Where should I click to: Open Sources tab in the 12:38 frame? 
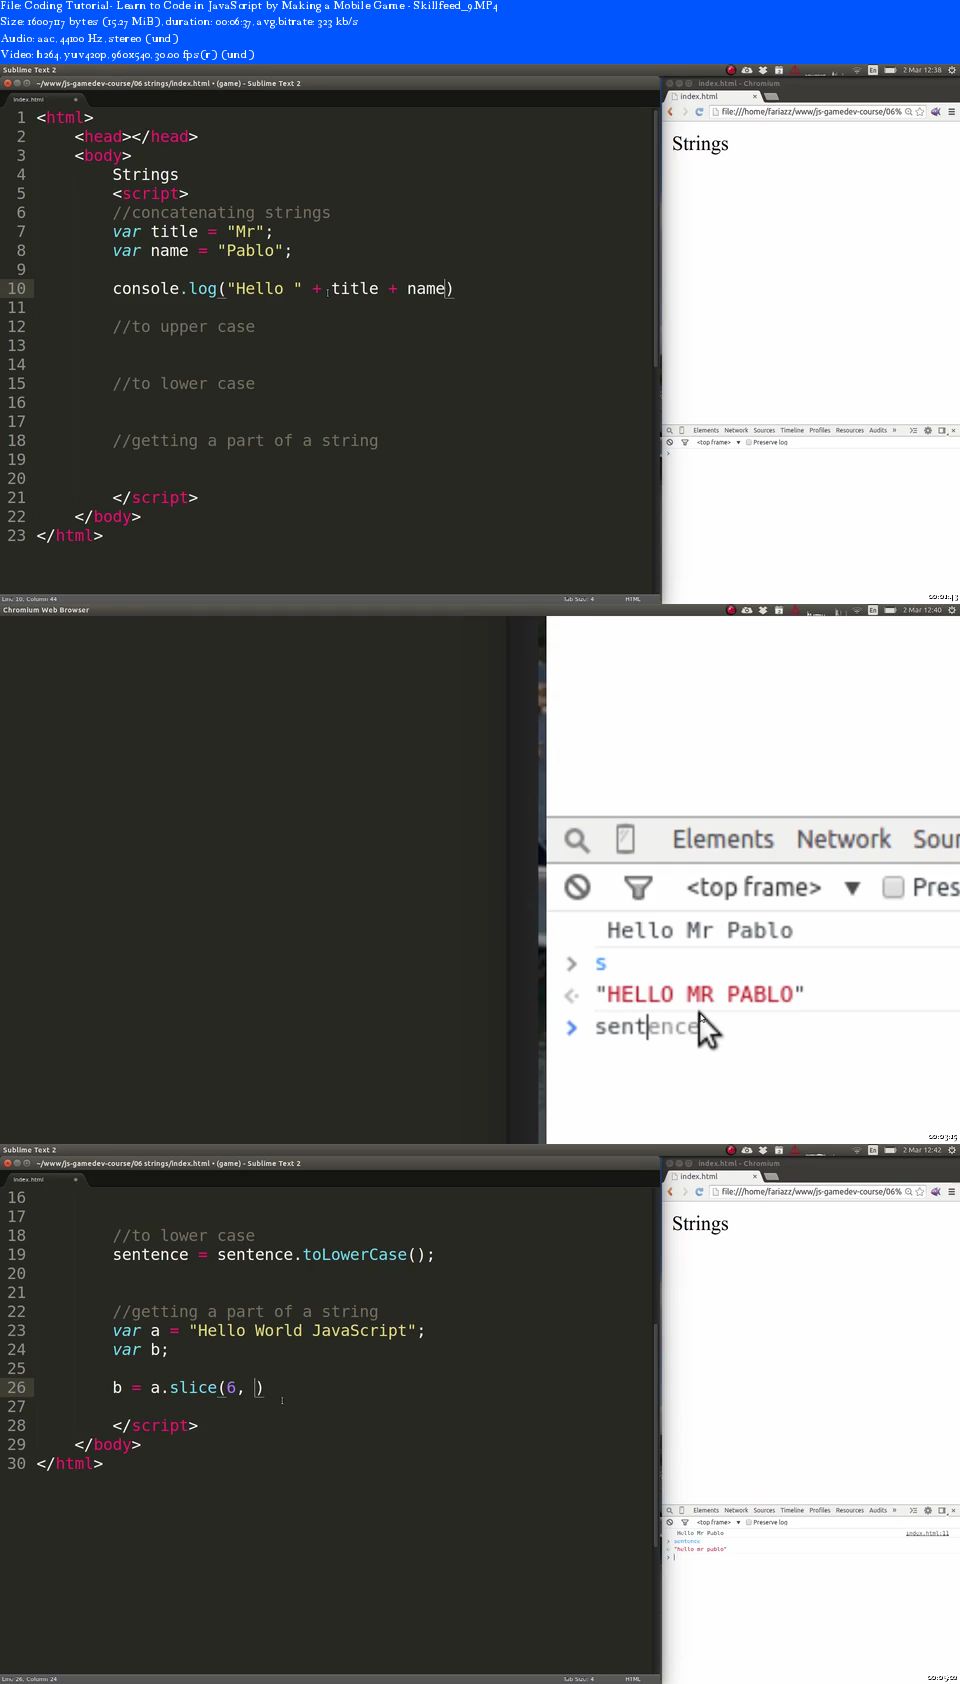(x=764, y=431)
